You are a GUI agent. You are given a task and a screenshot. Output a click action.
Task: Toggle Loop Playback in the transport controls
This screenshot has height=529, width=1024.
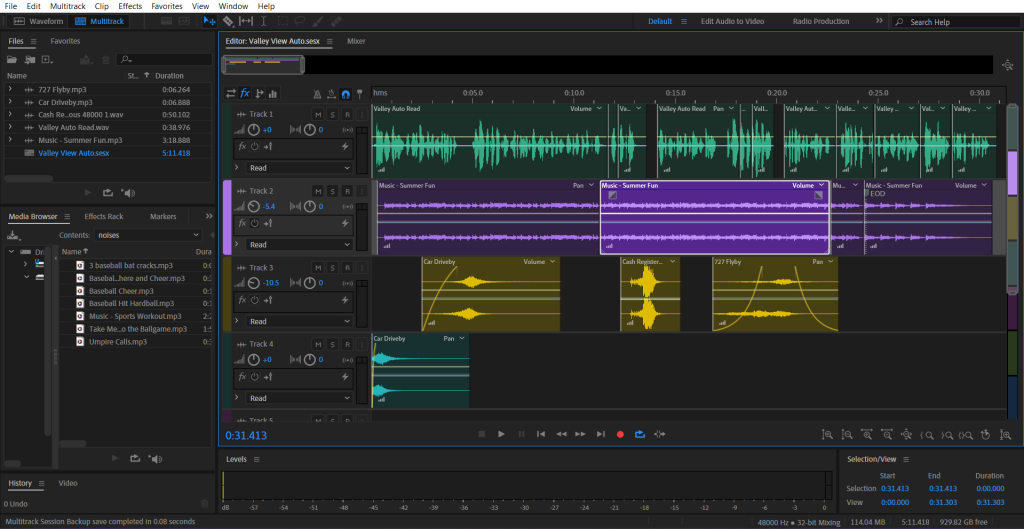click(640, 434)
